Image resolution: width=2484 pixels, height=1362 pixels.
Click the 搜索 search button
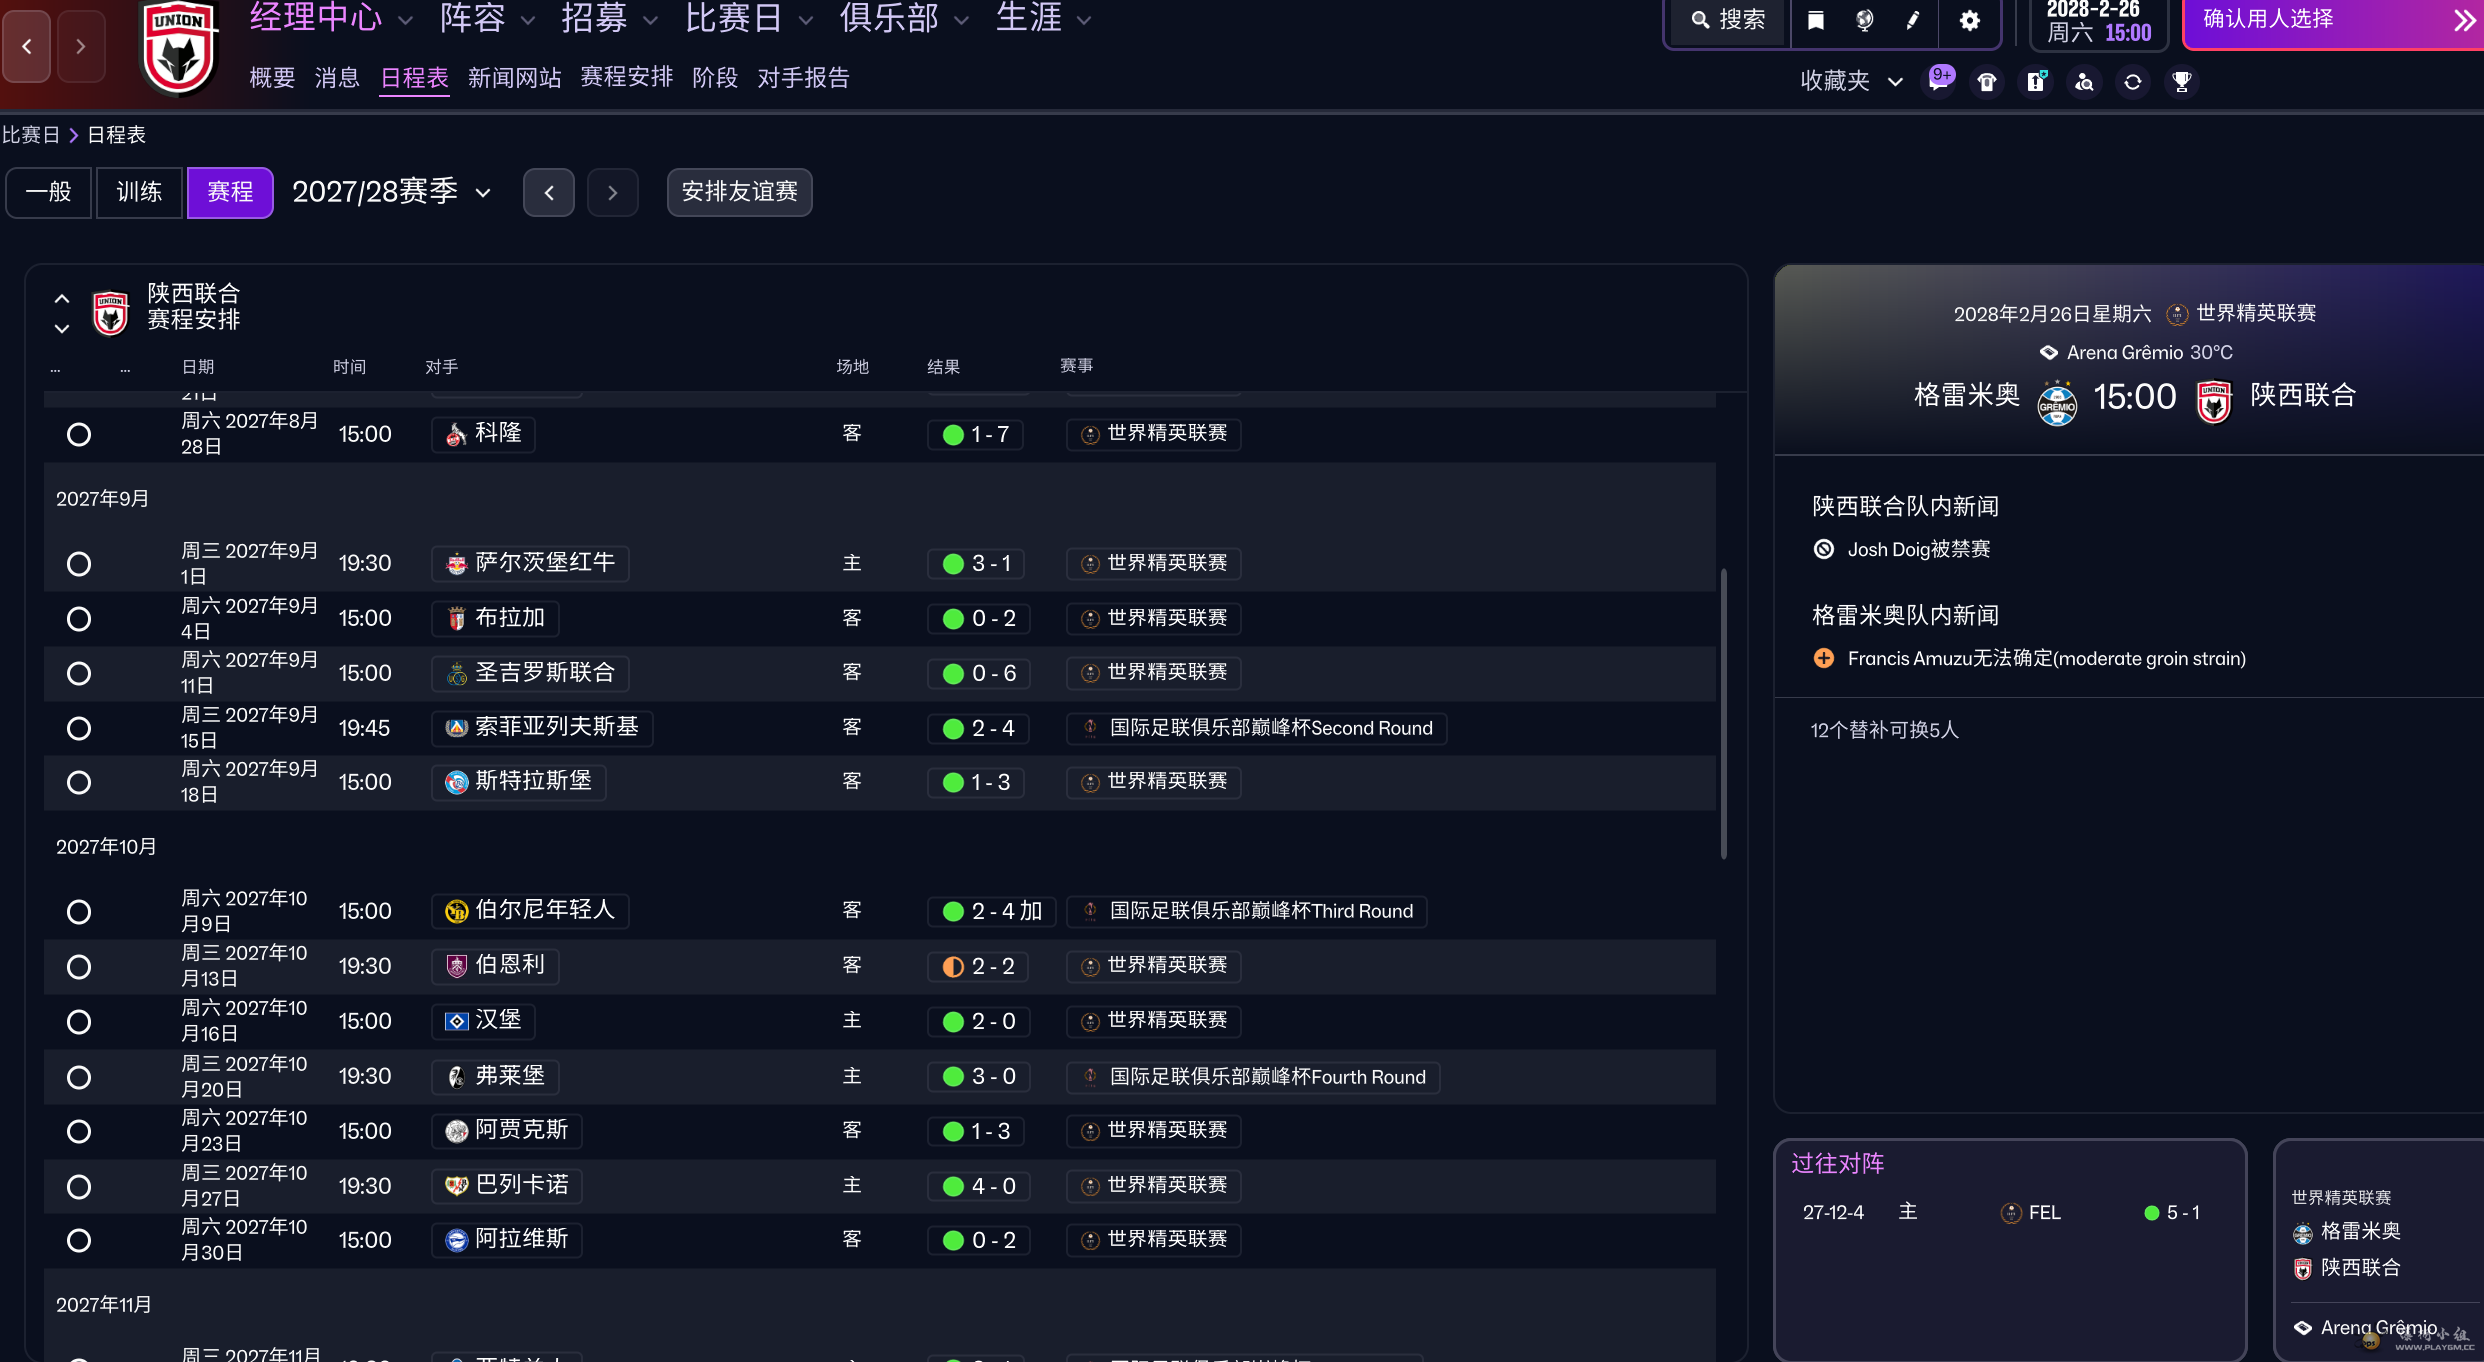click(1727, 20)
